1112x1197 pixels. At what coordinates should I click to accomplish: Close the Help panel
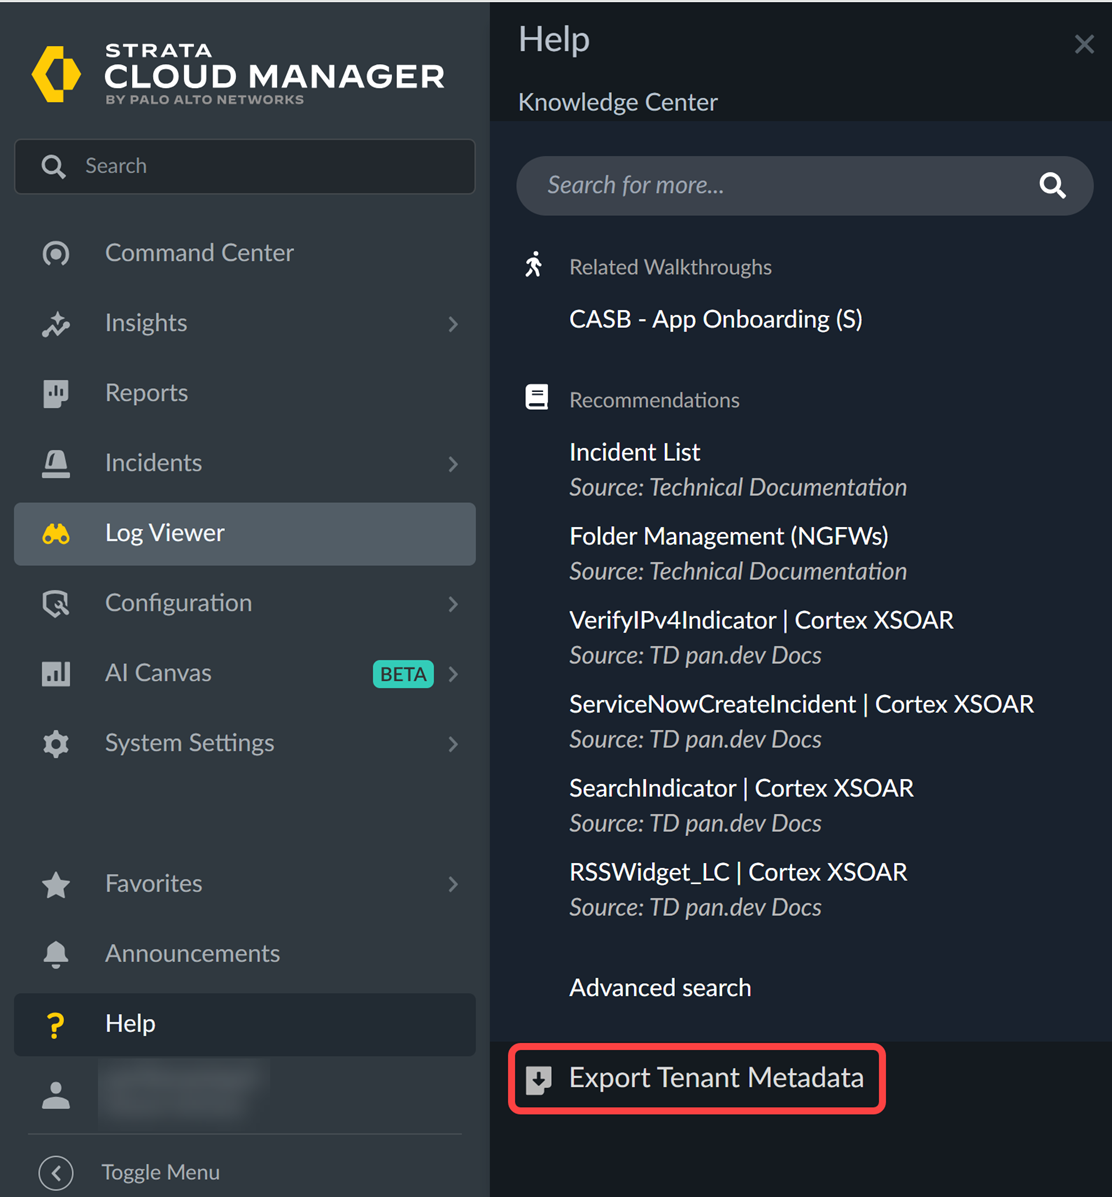(x=1084, y=44)
